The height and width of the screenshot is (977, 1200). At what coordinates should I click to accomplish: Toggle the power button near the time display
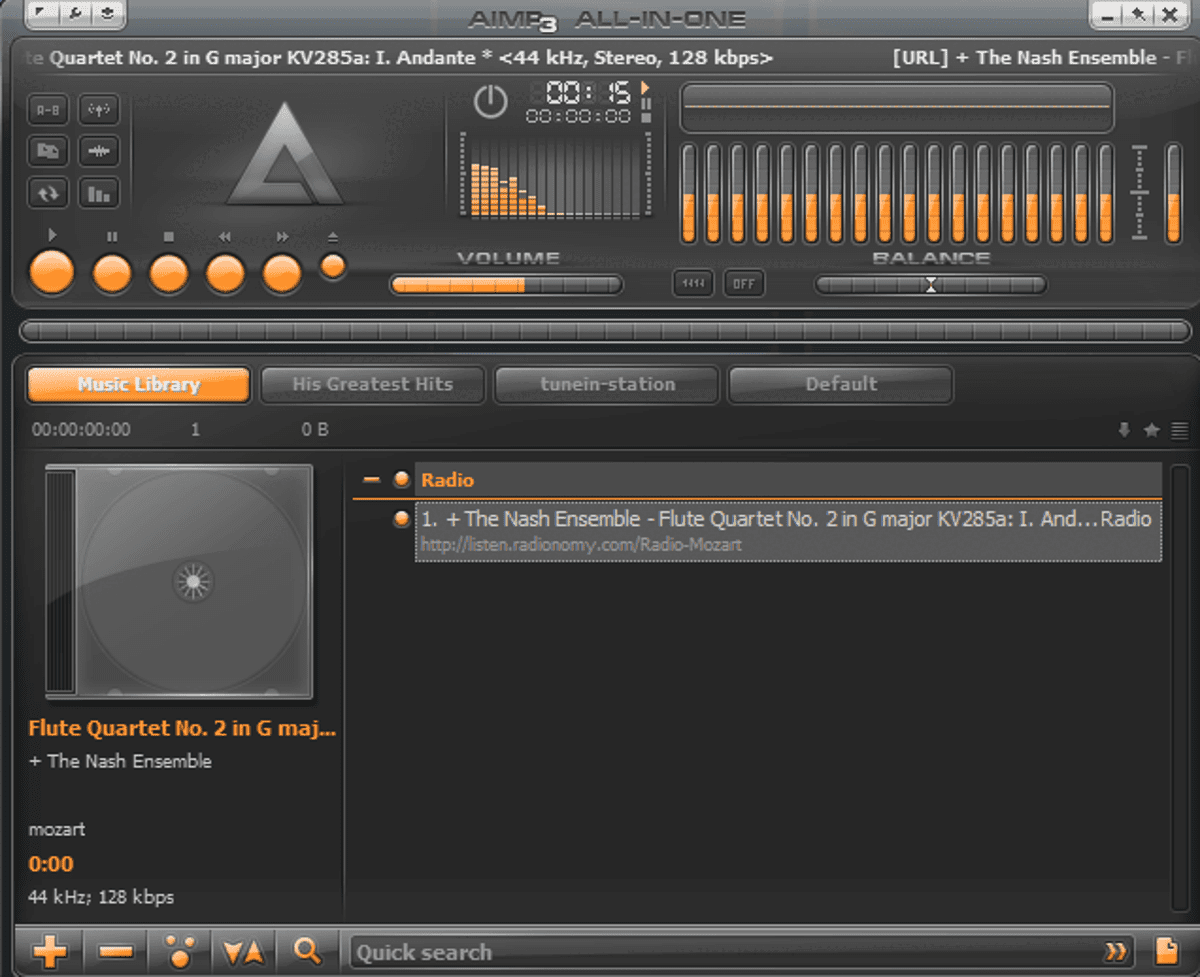[491, 103]
